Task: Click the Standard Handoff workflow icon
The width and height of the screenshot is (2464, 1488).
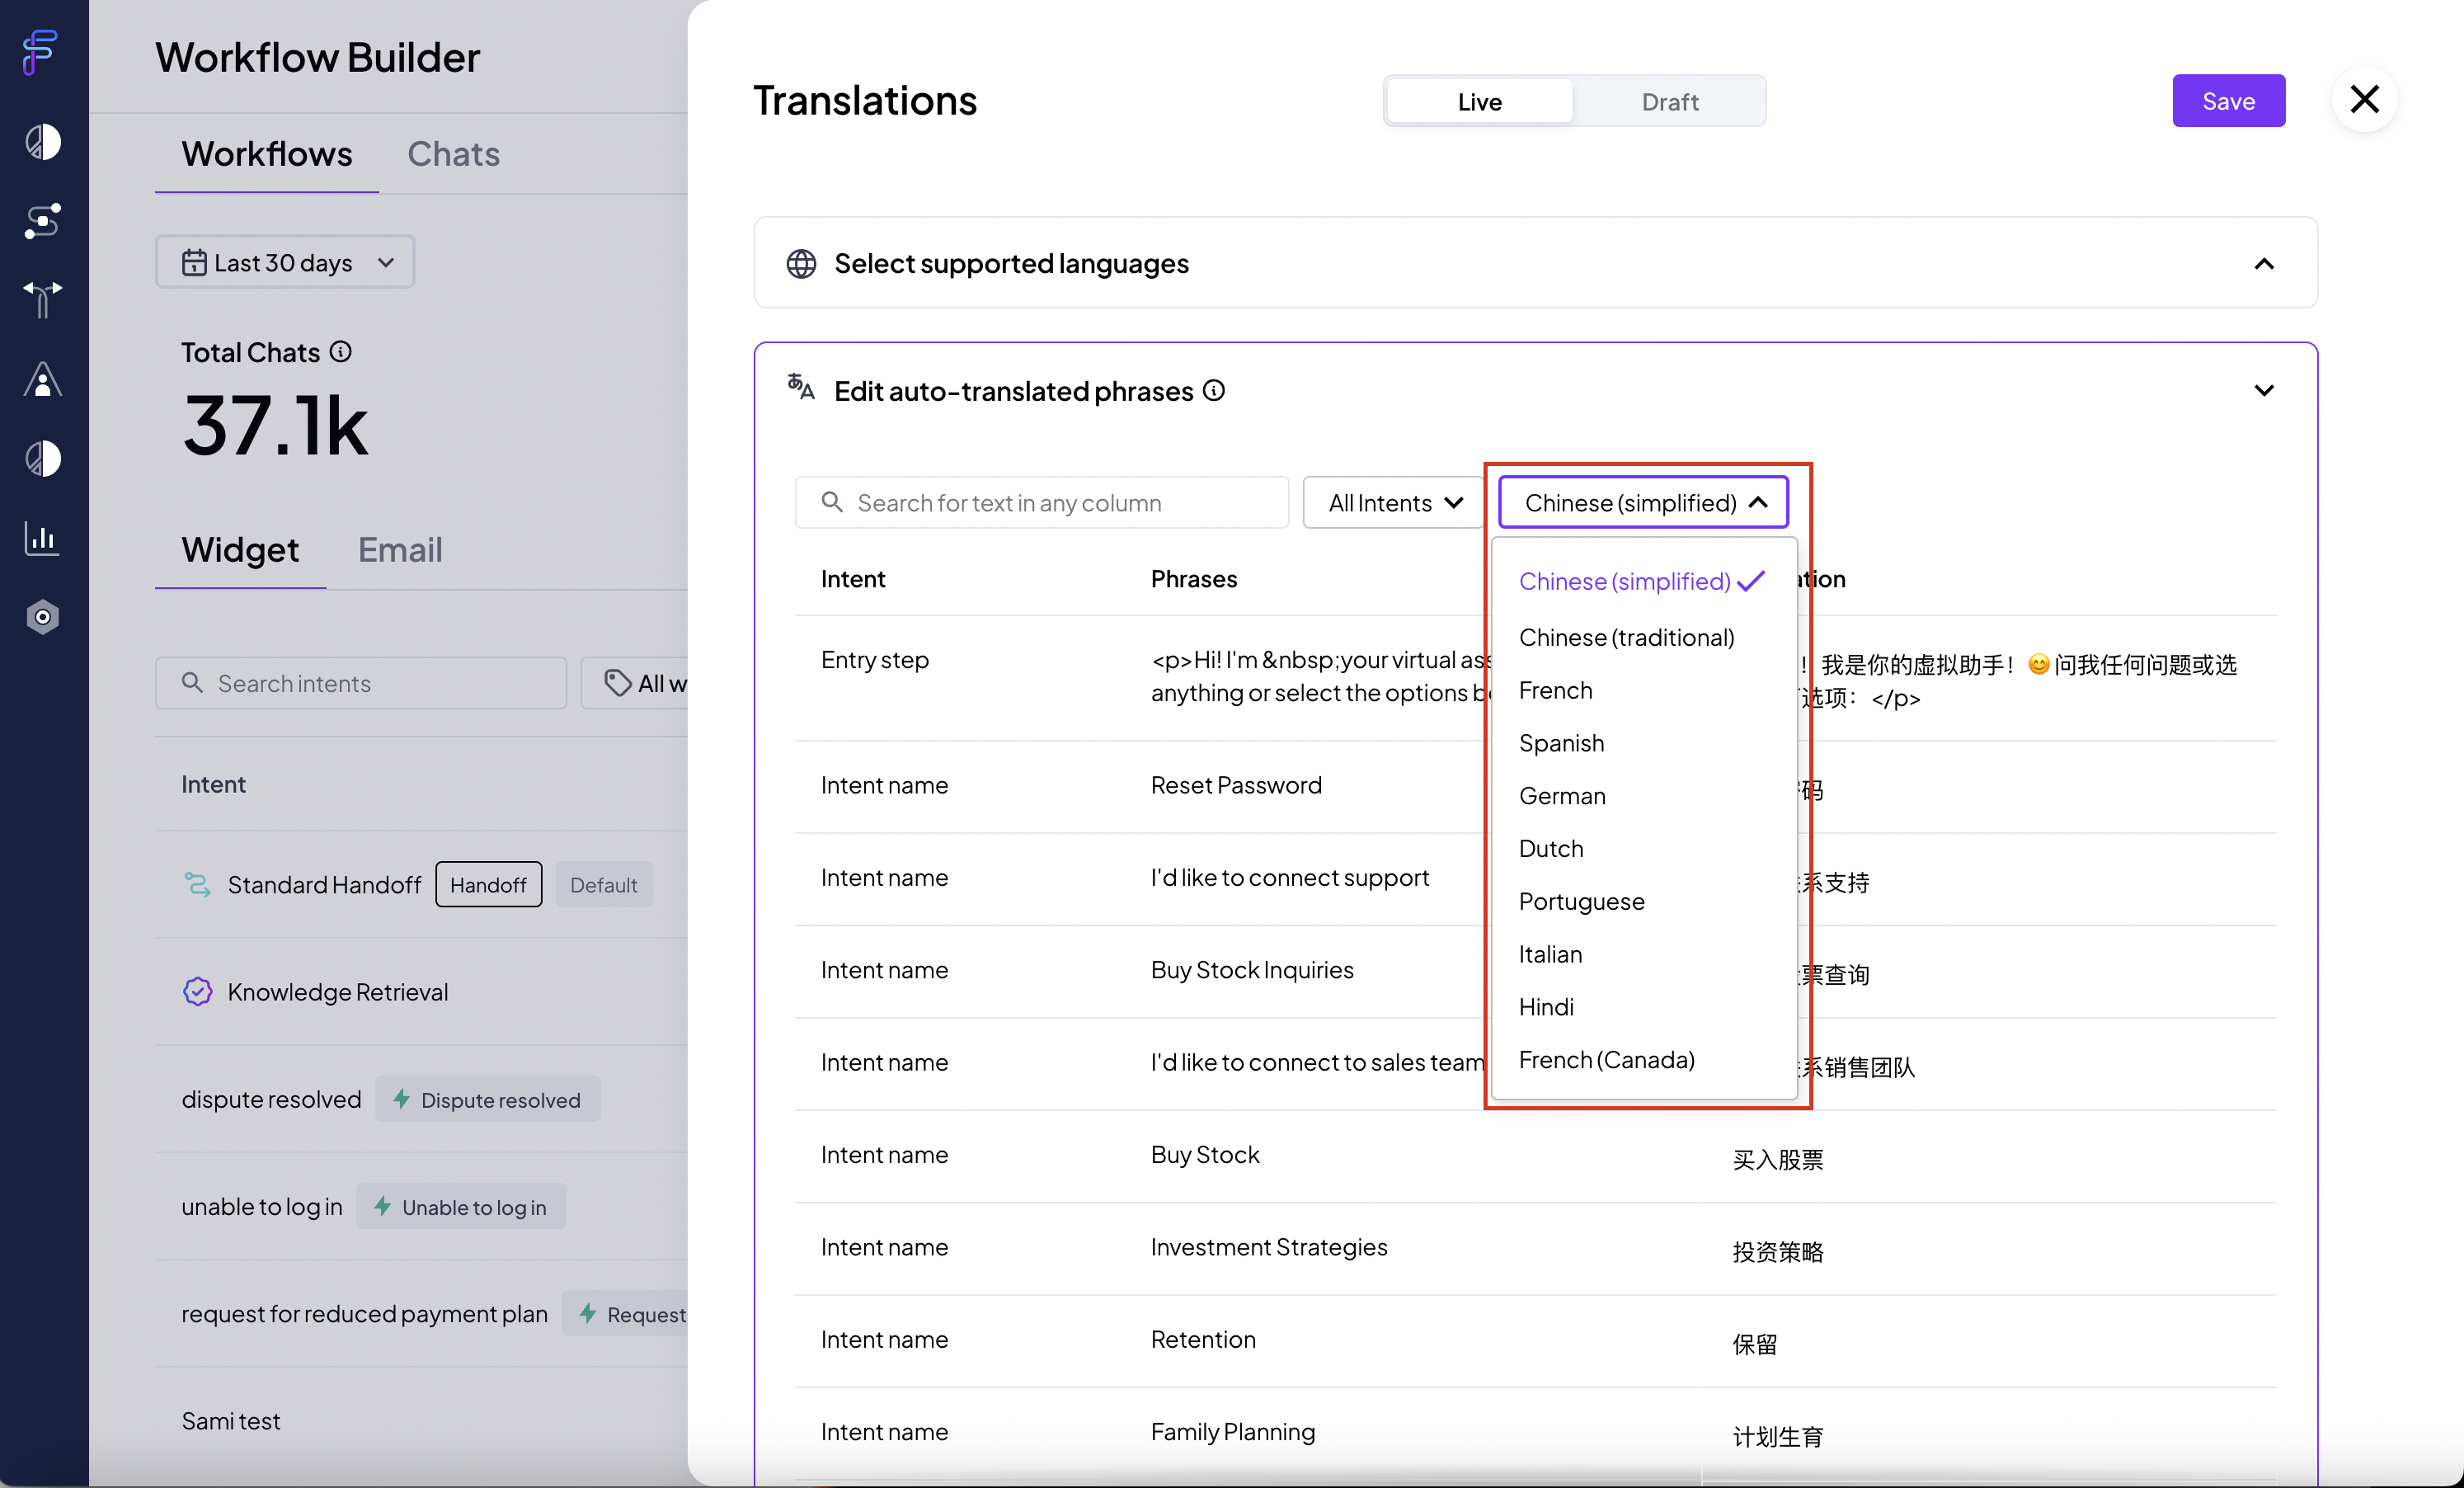Action: pos(198,885)
